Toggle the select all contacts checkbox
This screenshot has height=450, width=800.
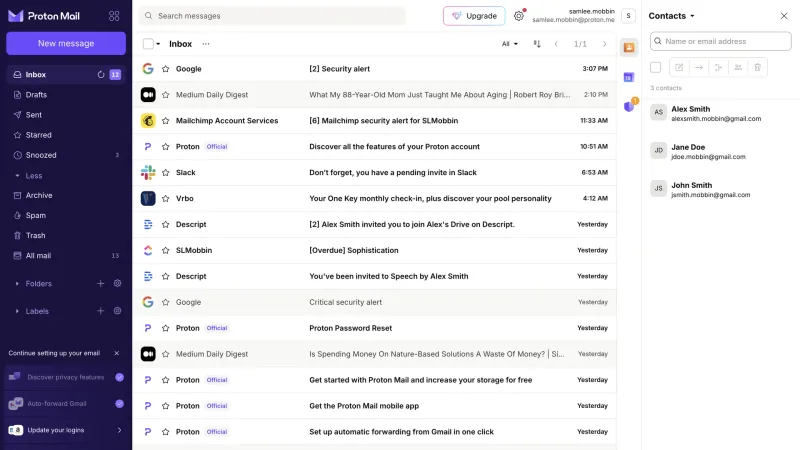click(x=656, y=67)
